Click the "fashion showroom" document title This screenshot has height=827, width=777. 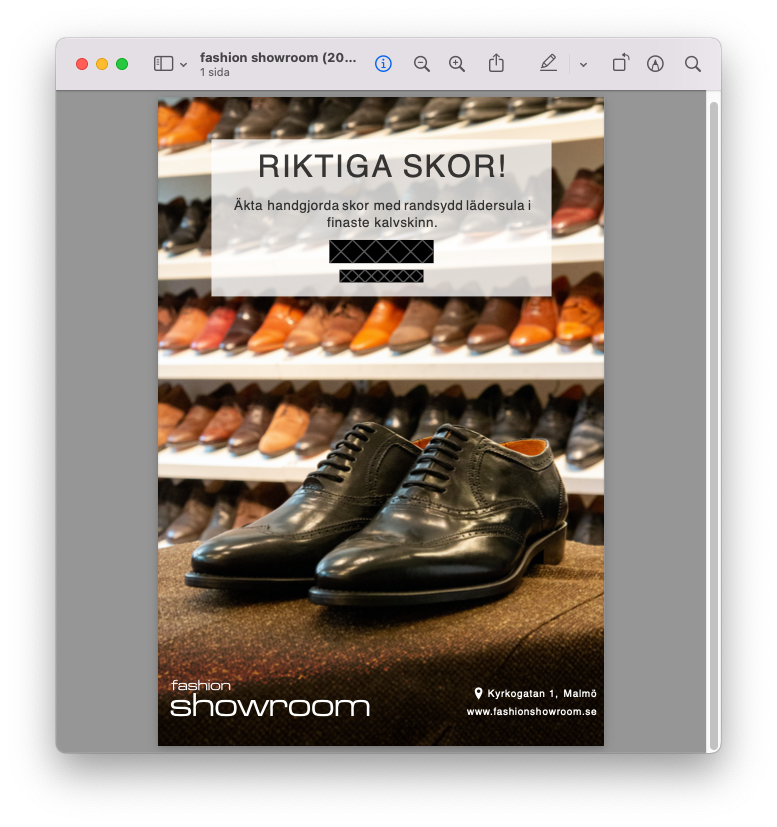tap(277, 58)
